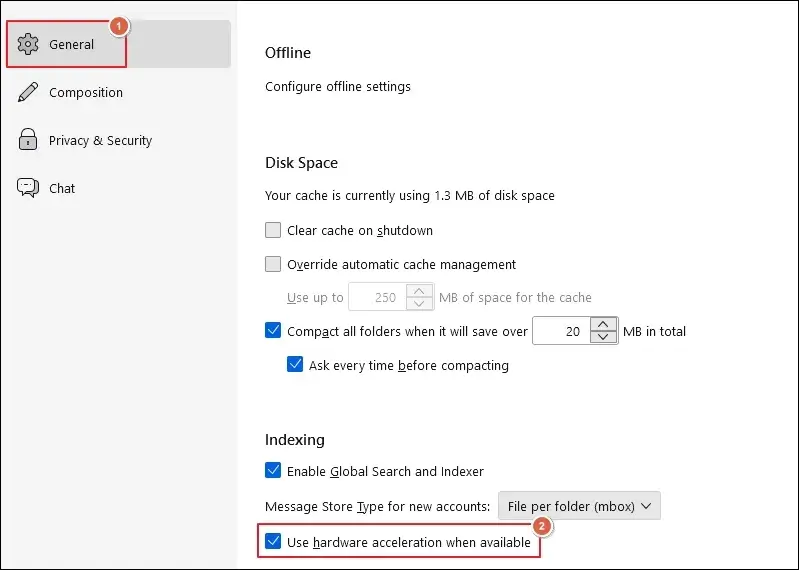This screenshot has height=570, width=799.
Task: Click 'MB of space for the cache' label
Action: [x=515, y=297]
